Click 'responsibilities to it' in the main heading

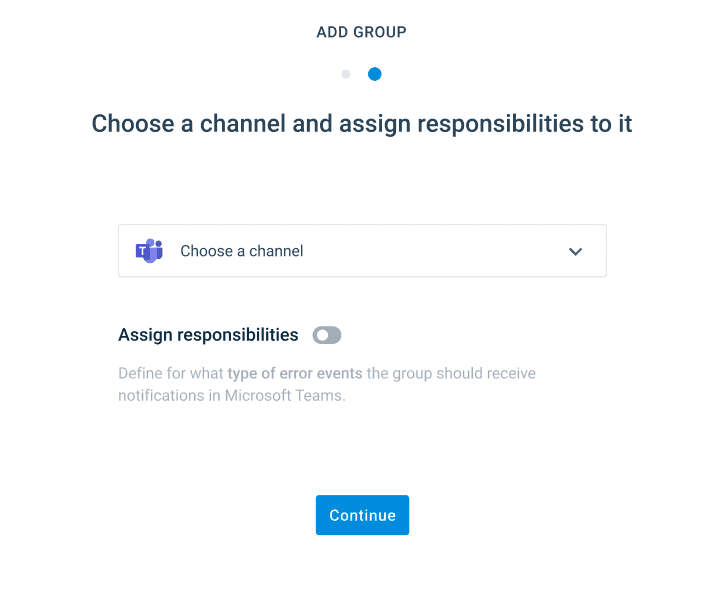click(x=523, y=124)
